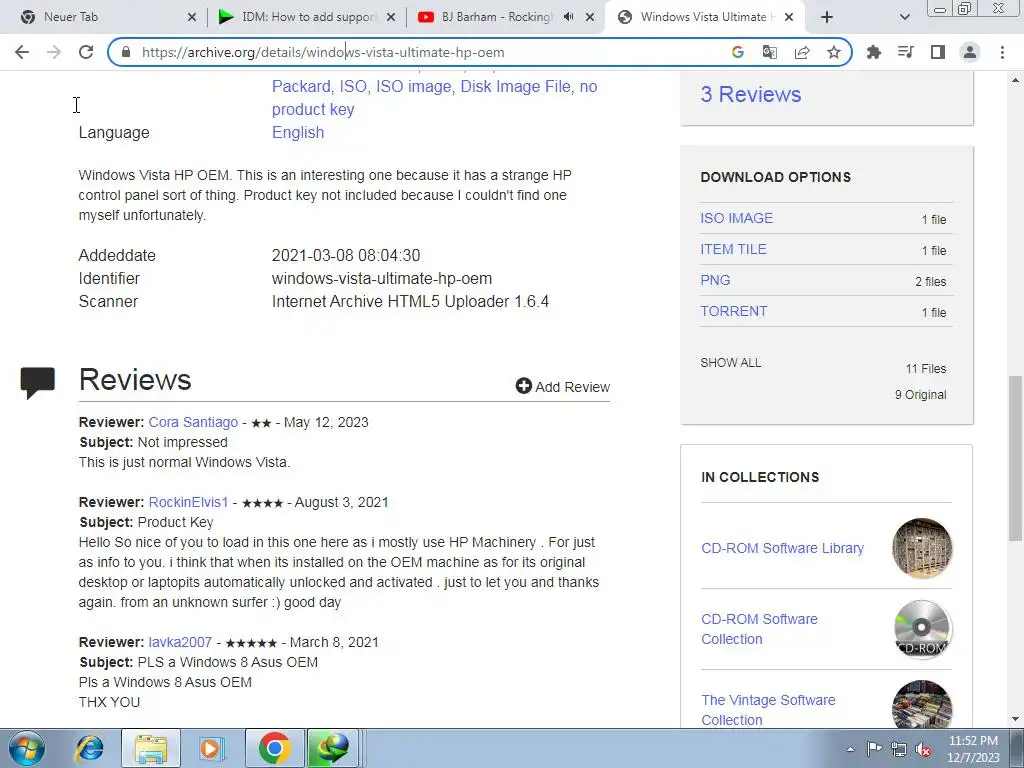Open the Chrome three-dot menu
1024x768 pixels.
click(x=1002, y=52)
